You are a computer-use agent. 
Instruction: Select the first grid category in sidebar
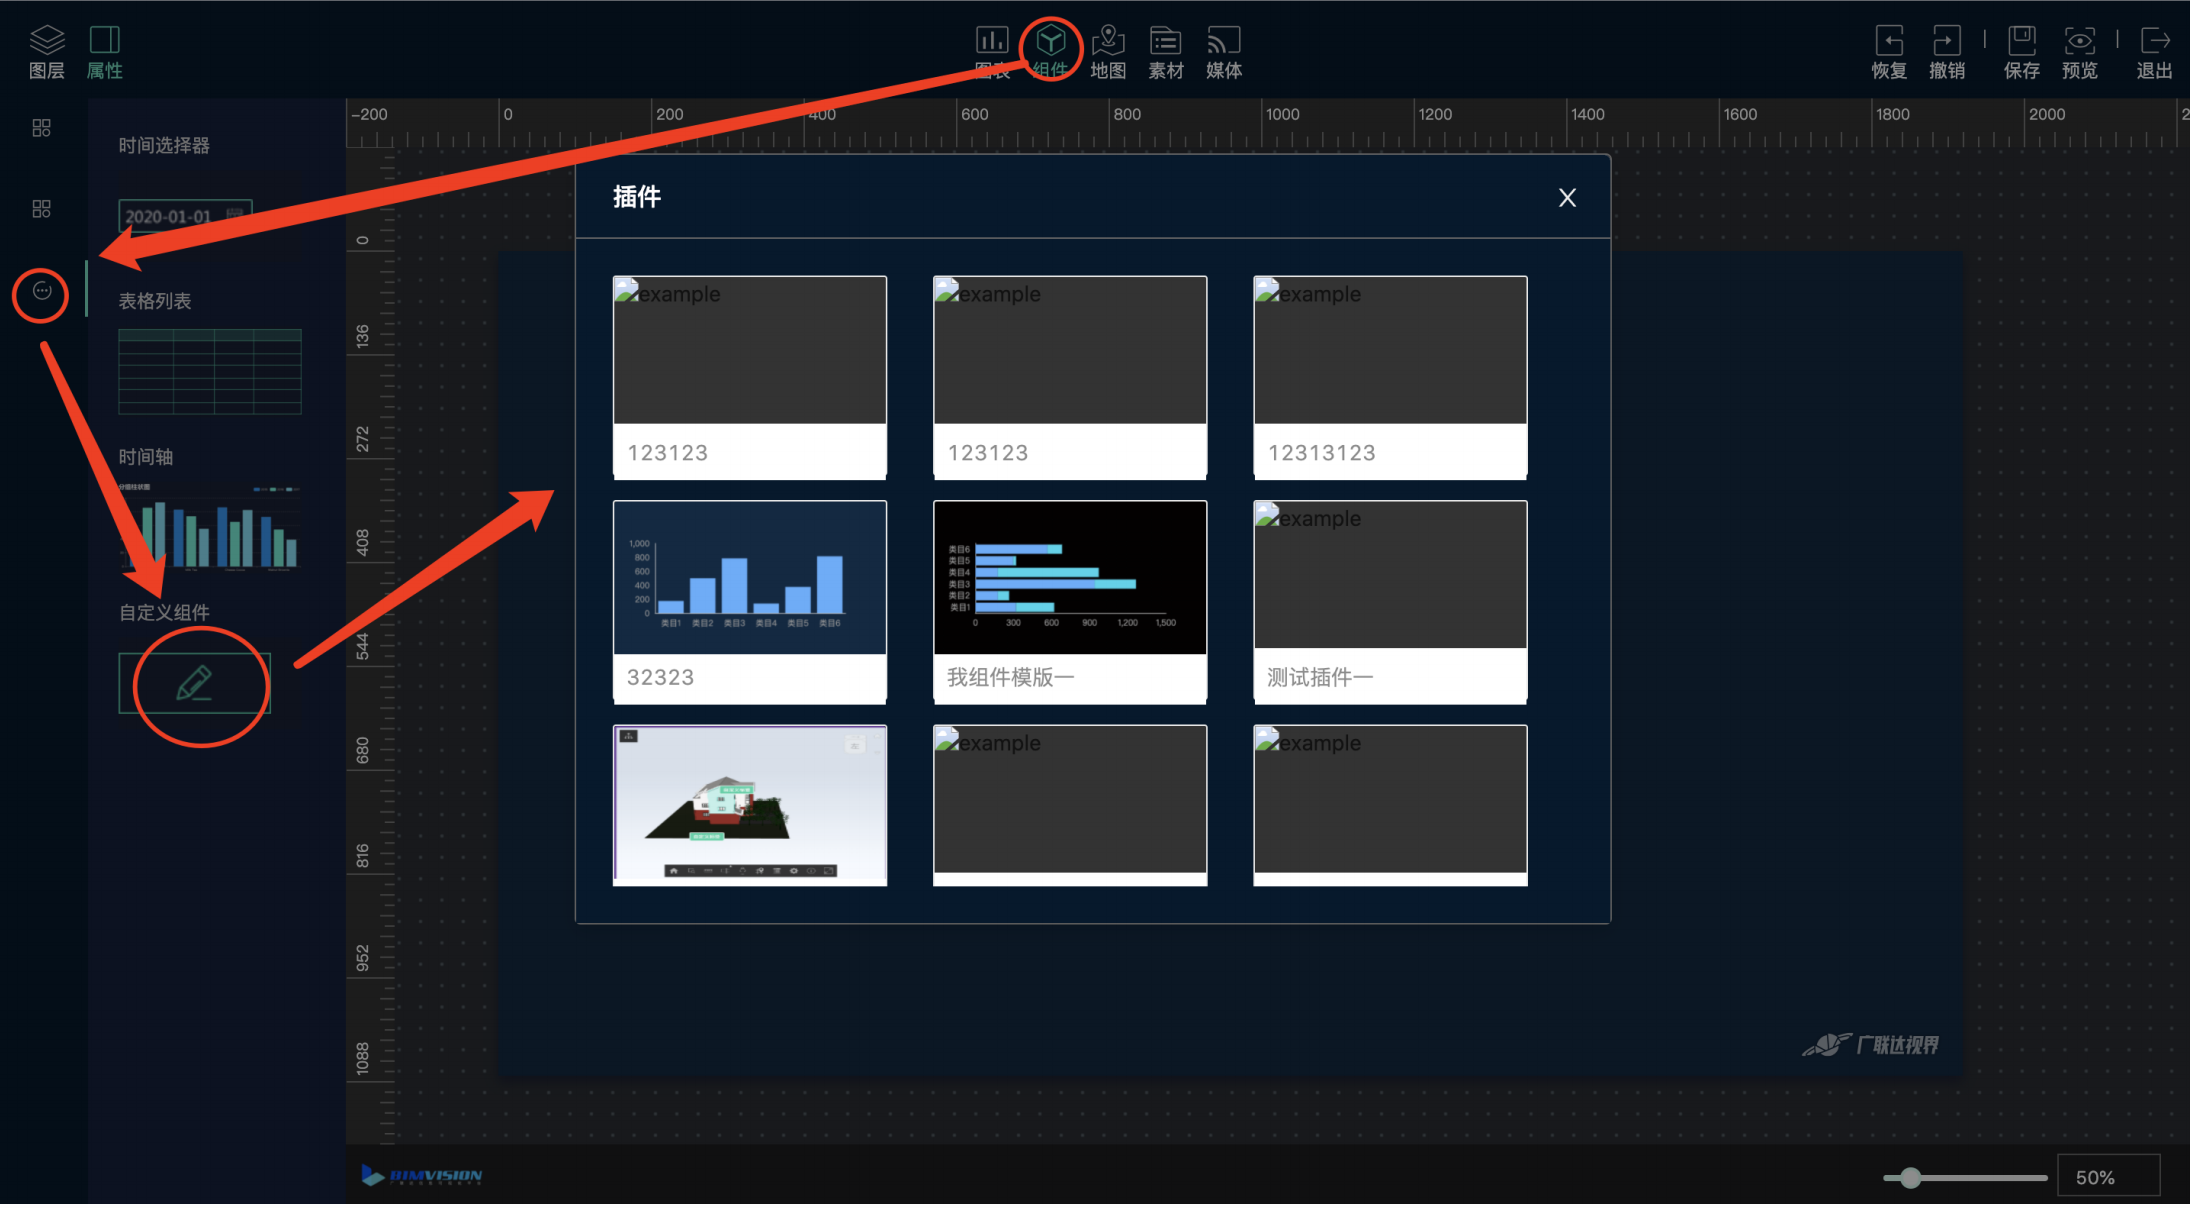pos(41,128)
